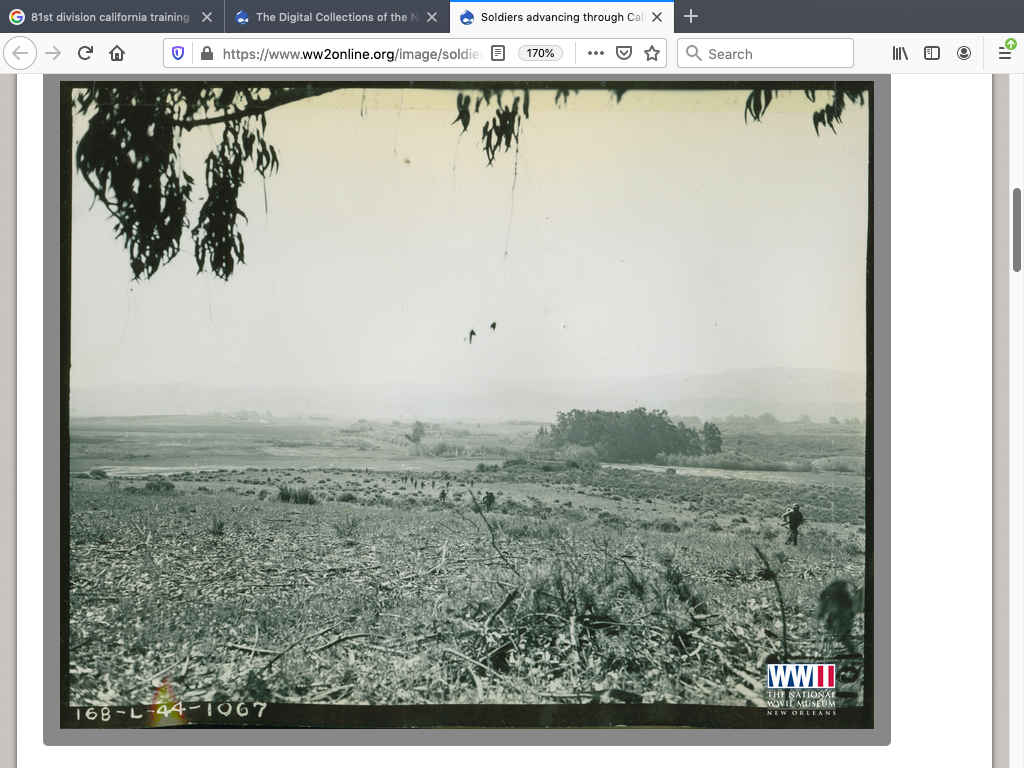Open a new tab with plus button
Image resolution: width=1024 pixels, height=768 pixels.
click(x=691, y=17)
